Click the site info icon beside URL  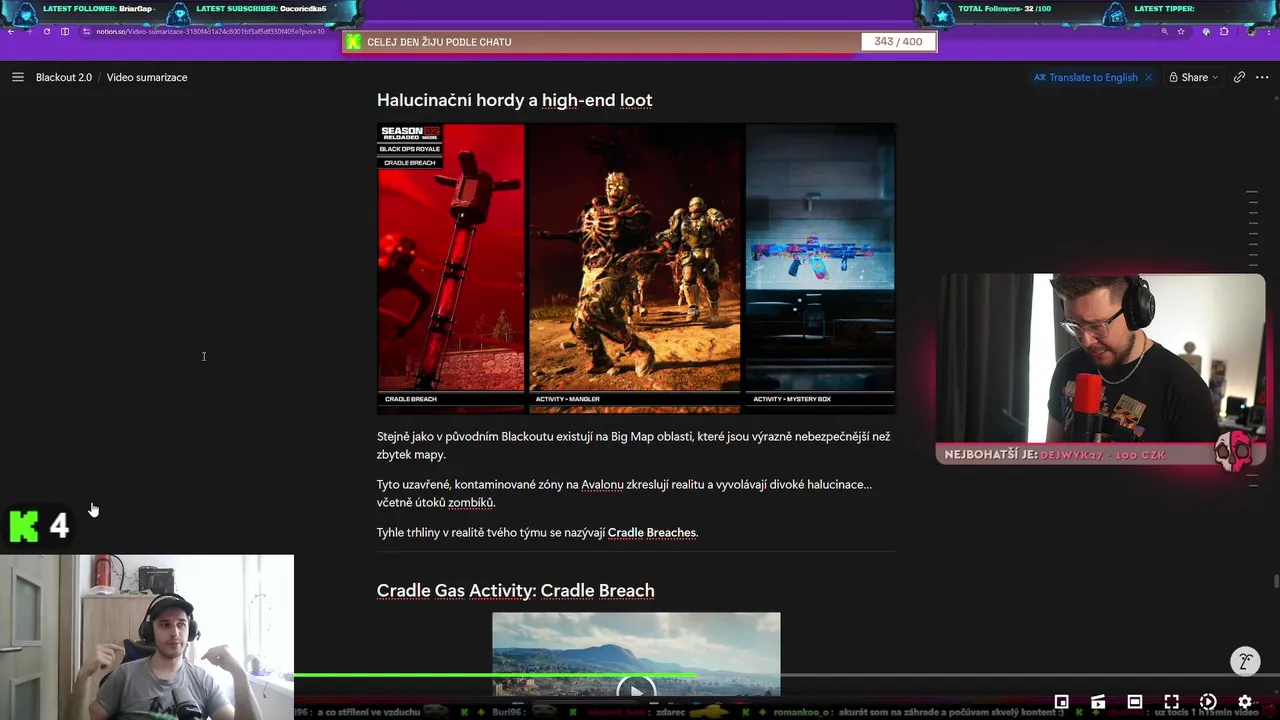pos(87,32)
